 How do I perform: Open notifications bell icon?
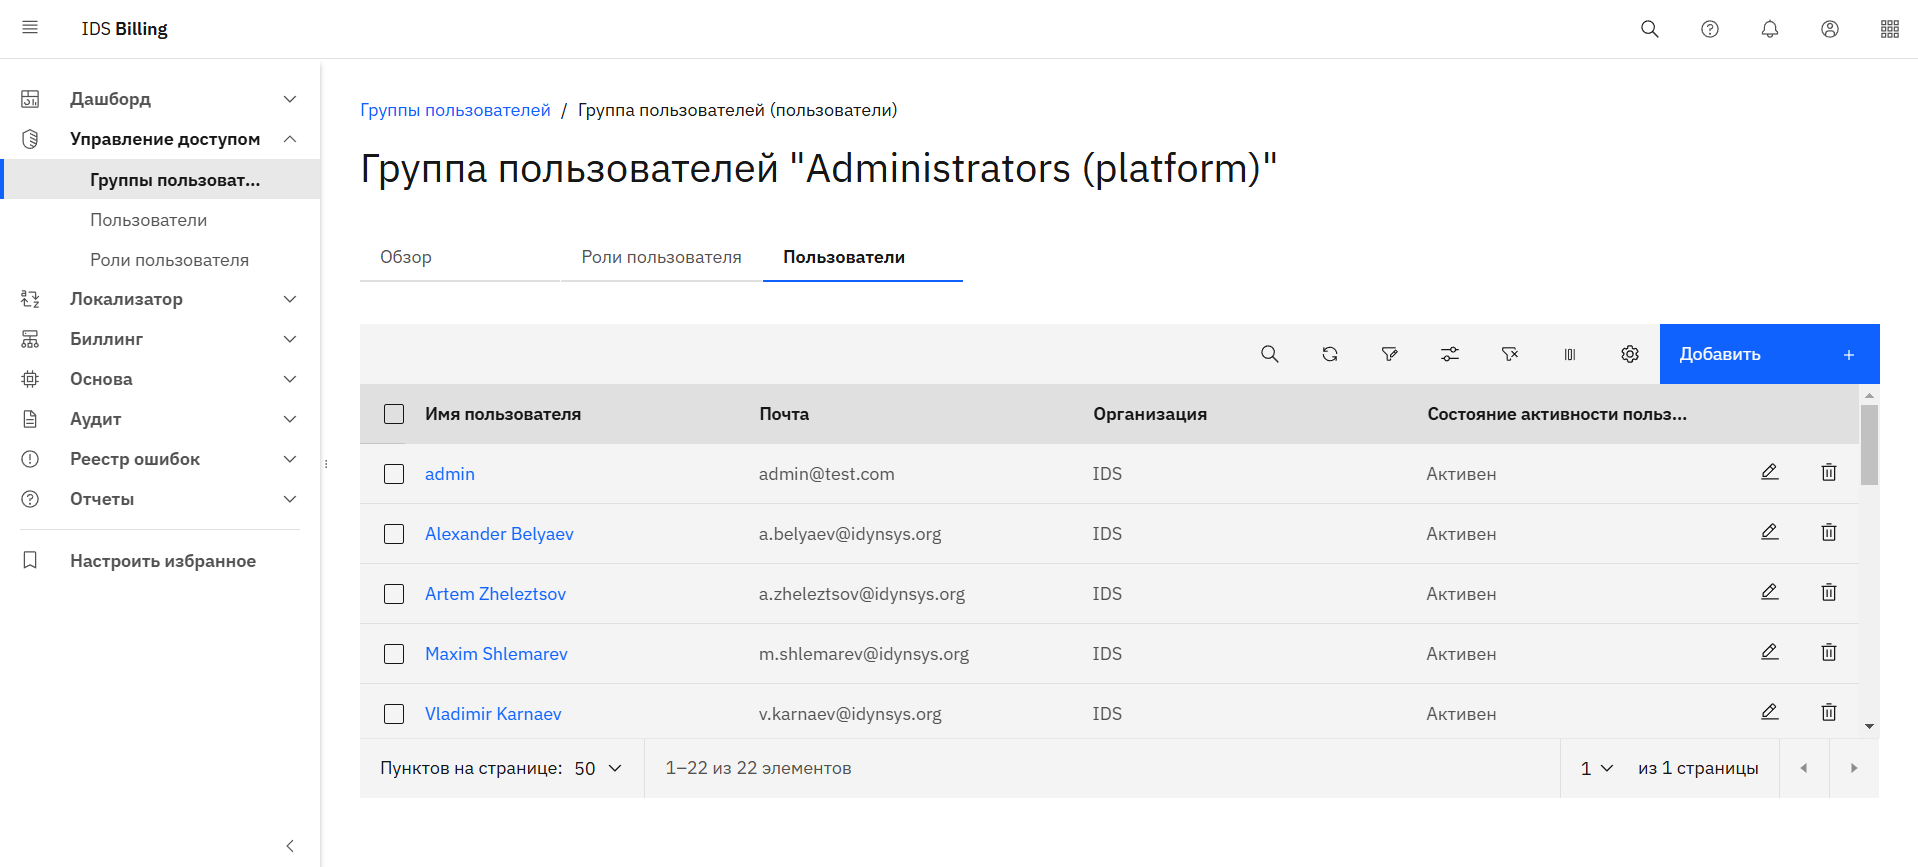point(1769,29)
